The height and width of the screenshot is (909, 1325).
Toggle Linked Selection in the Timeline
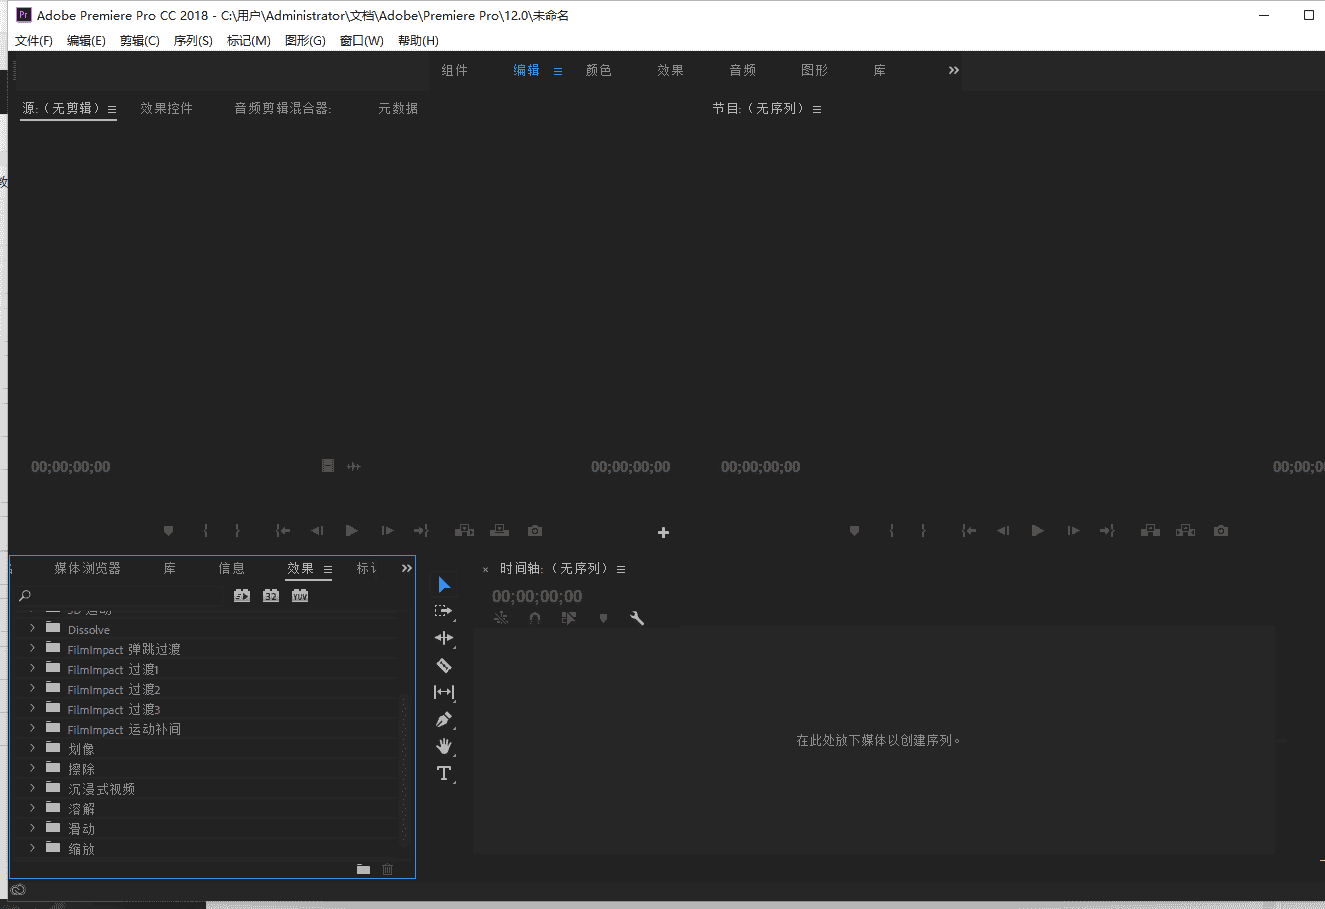(x=500, y=617)
